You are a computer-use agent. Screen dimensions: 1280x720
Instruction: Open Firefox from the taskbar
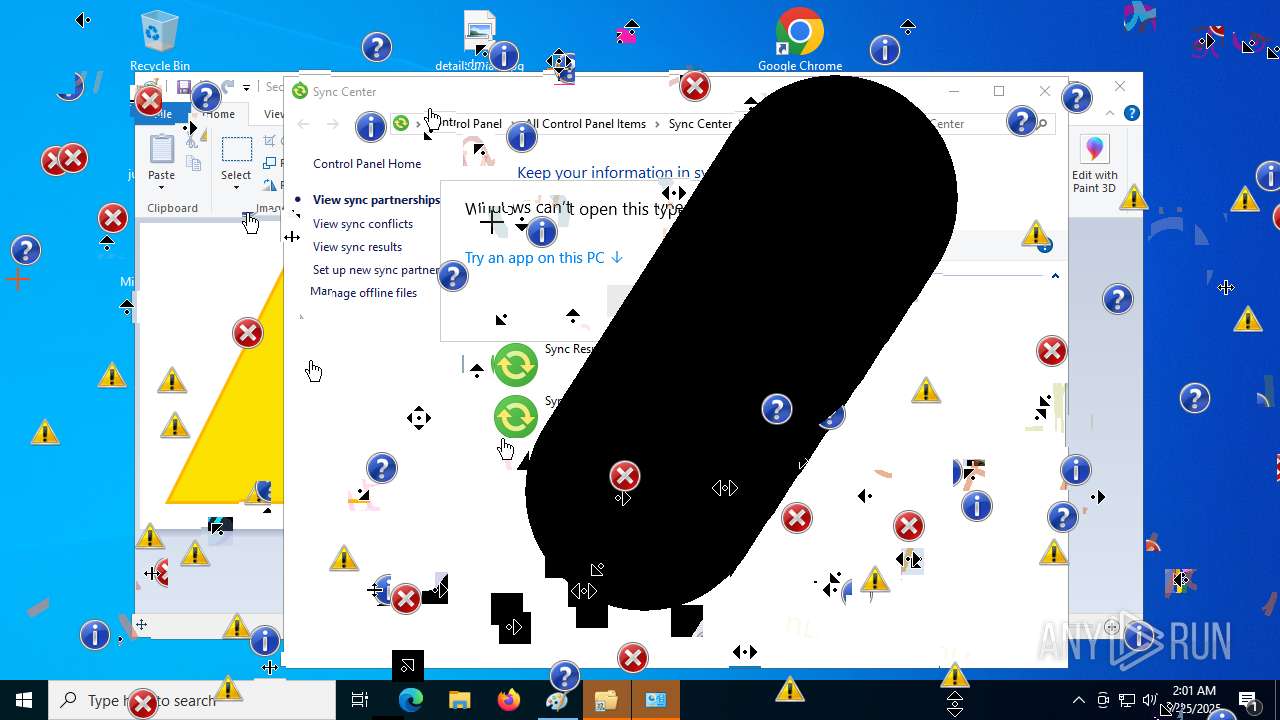[509, 700]
